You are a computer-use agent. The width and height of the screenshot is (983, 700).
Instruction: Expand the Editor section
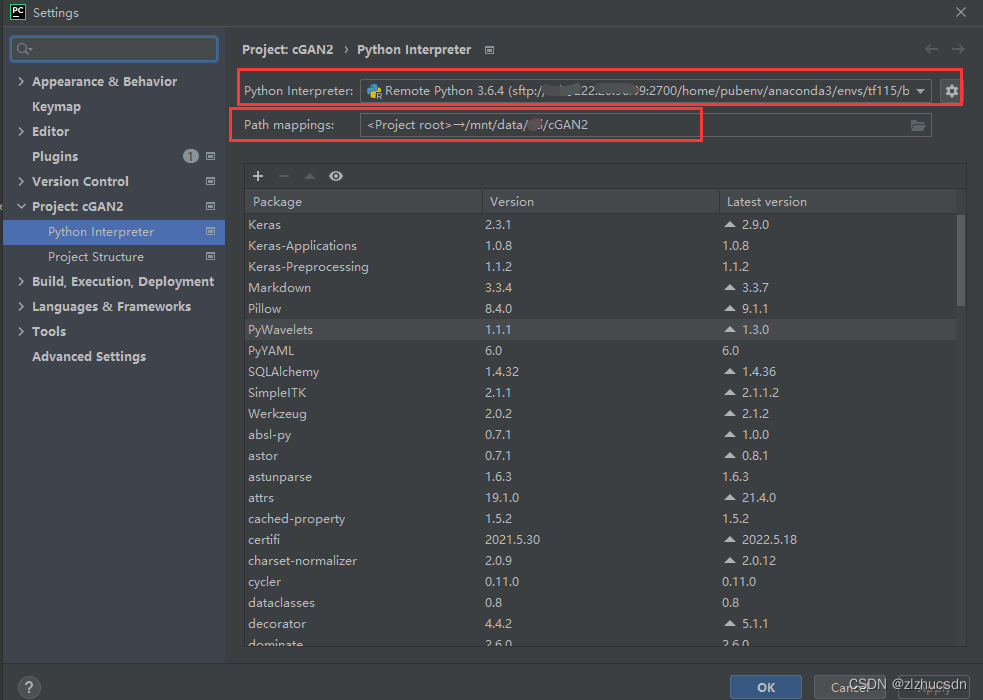pos(21,132)
